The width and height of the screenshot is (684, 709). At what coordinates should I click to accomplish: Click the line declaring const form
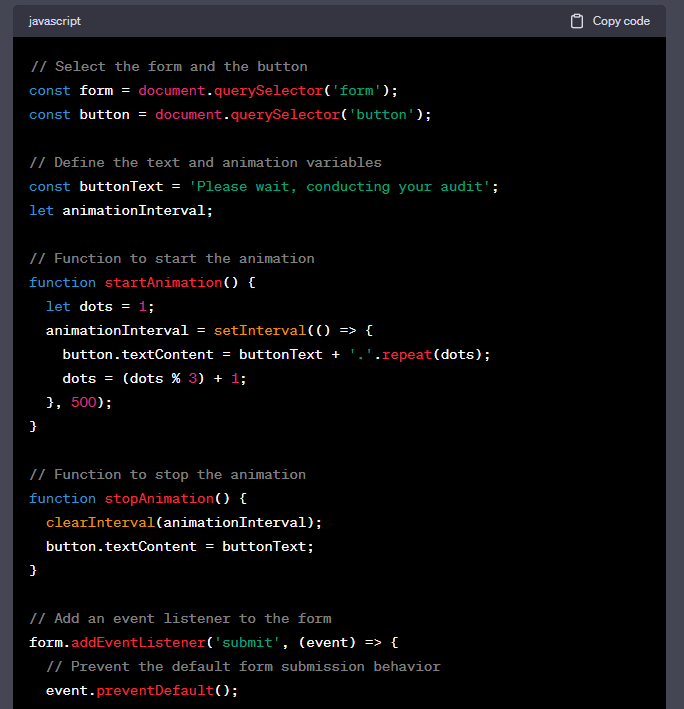pos(213,90)
